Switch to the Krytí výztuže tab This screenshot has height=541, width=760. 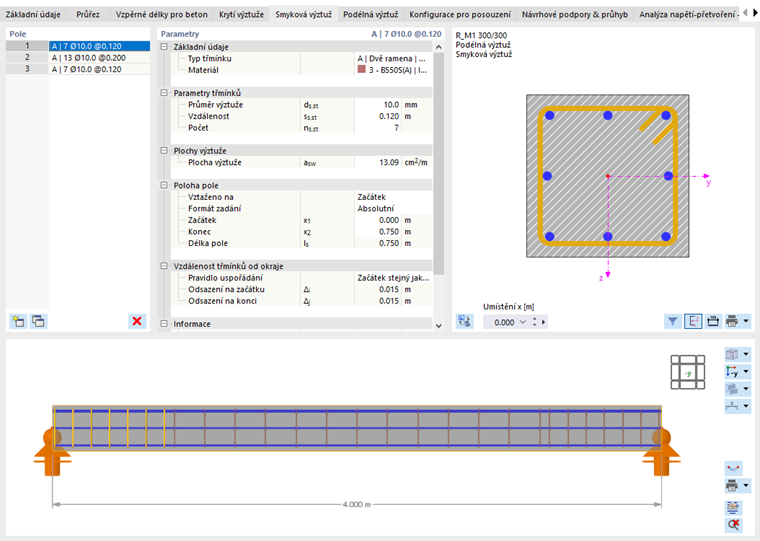tap(241, 14)
